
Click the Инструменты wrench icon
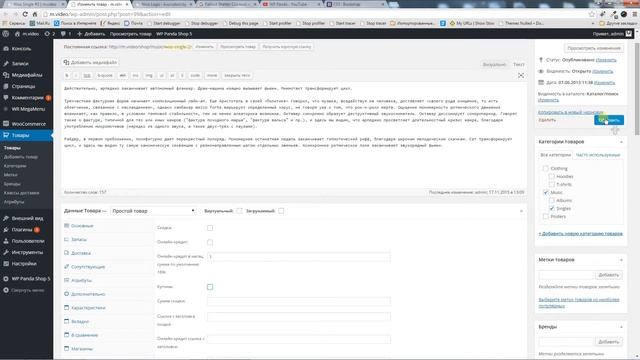pos(6,253)
